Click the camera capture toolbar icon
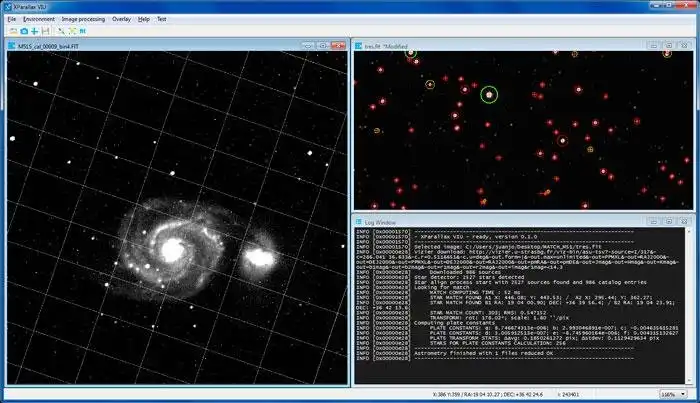This screenshot has height=403, width=700. tap(24, 31)
